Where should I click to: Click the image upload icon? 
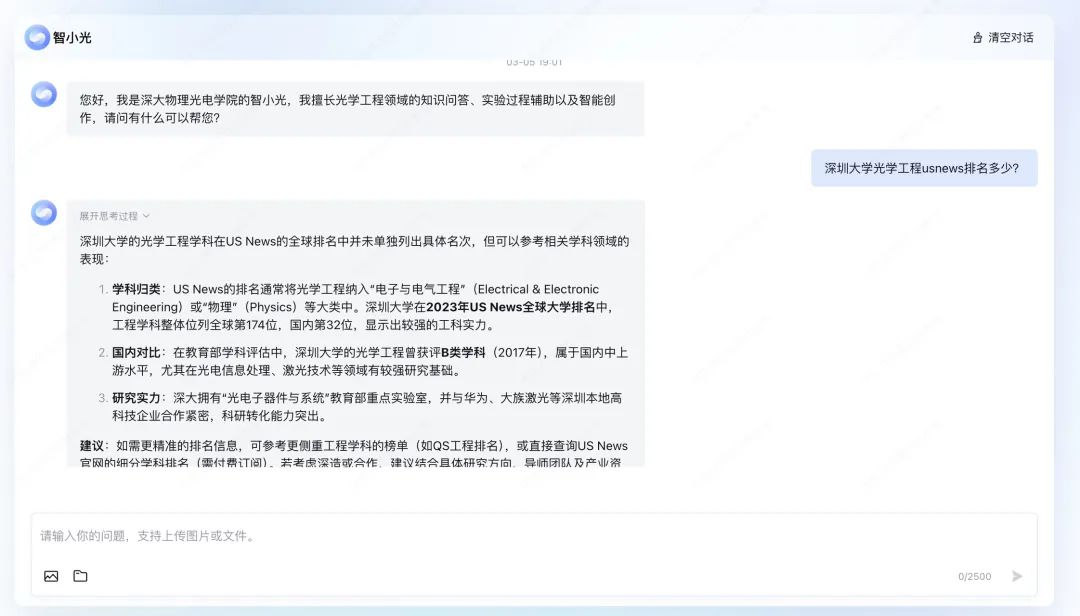51,576
